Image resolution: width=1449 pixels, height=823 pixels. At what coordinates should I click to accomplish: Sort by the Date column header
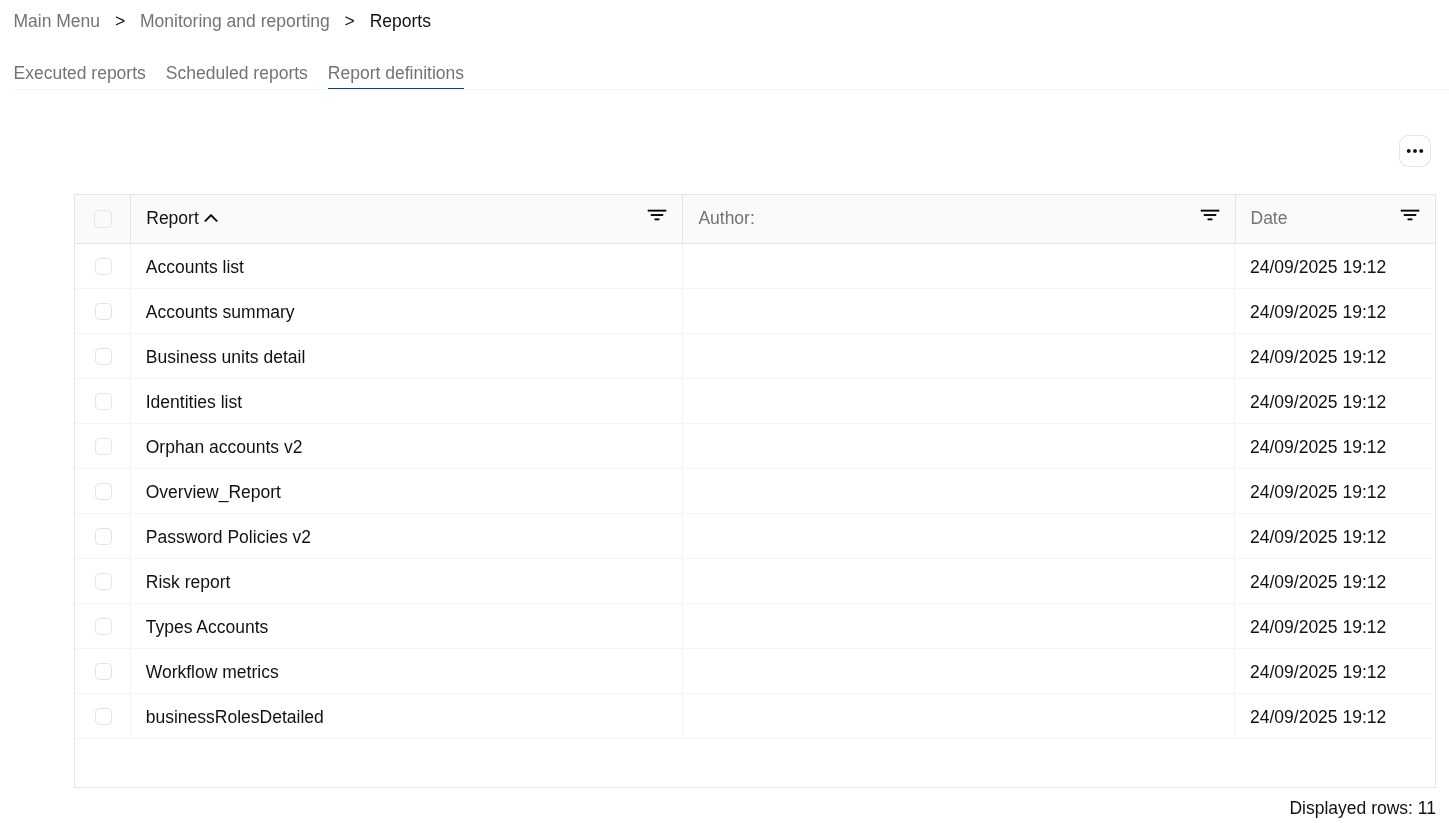1269,218
